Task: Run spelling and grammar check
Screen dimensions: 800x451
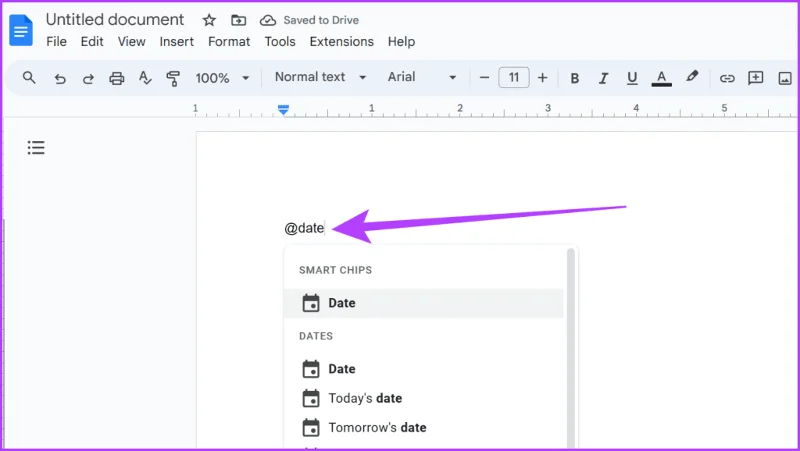Action: tap(145, 78)
